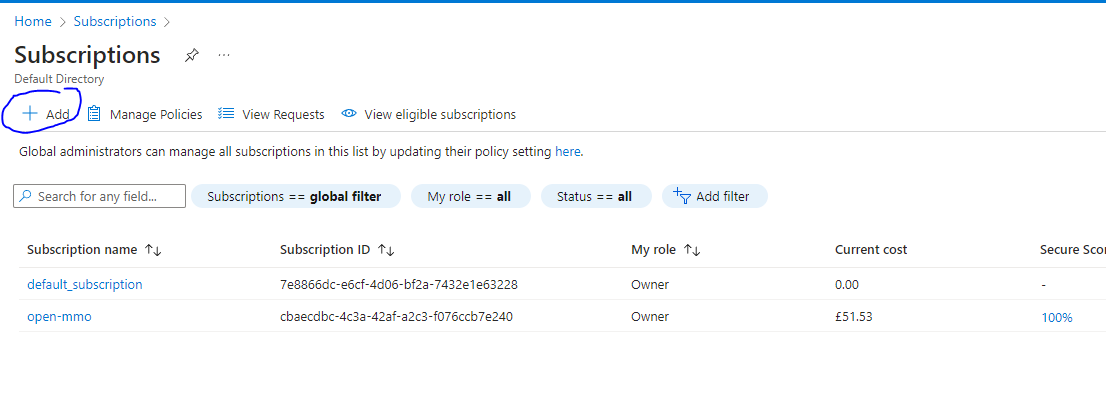This screenshot has height=402, width=1106.
Task: Click the plus Add icon
Action: click(x=30, y=114)
